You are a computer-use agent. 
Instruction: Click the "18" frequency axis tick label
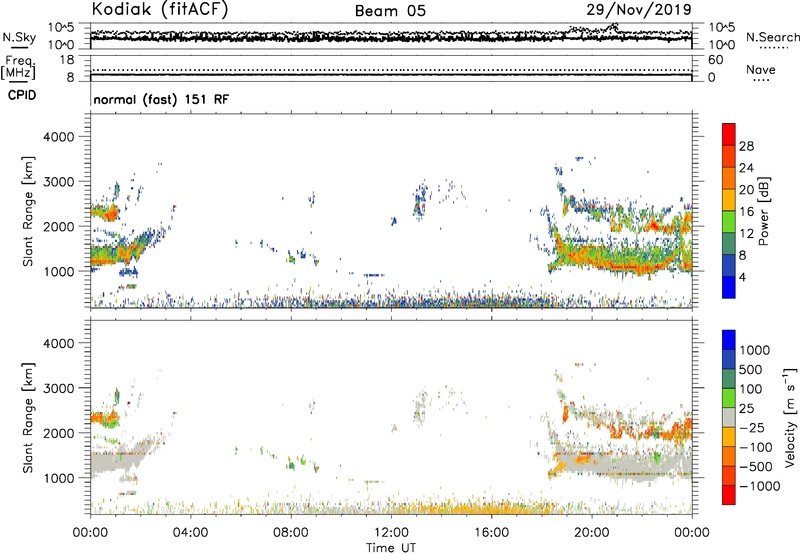(67, 60)
